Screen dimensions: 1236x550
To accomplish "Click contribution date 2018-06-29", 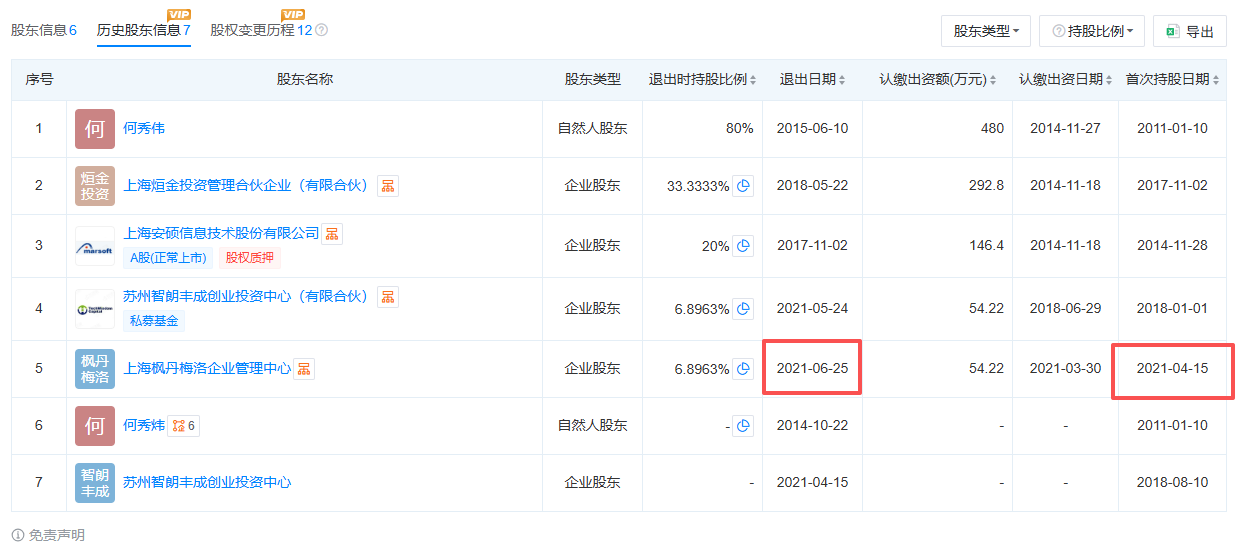I will click(1065, 309).
